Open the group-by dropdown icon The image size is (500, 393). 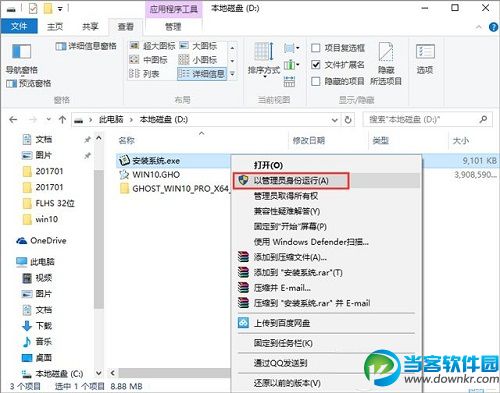tap(291, 48)
